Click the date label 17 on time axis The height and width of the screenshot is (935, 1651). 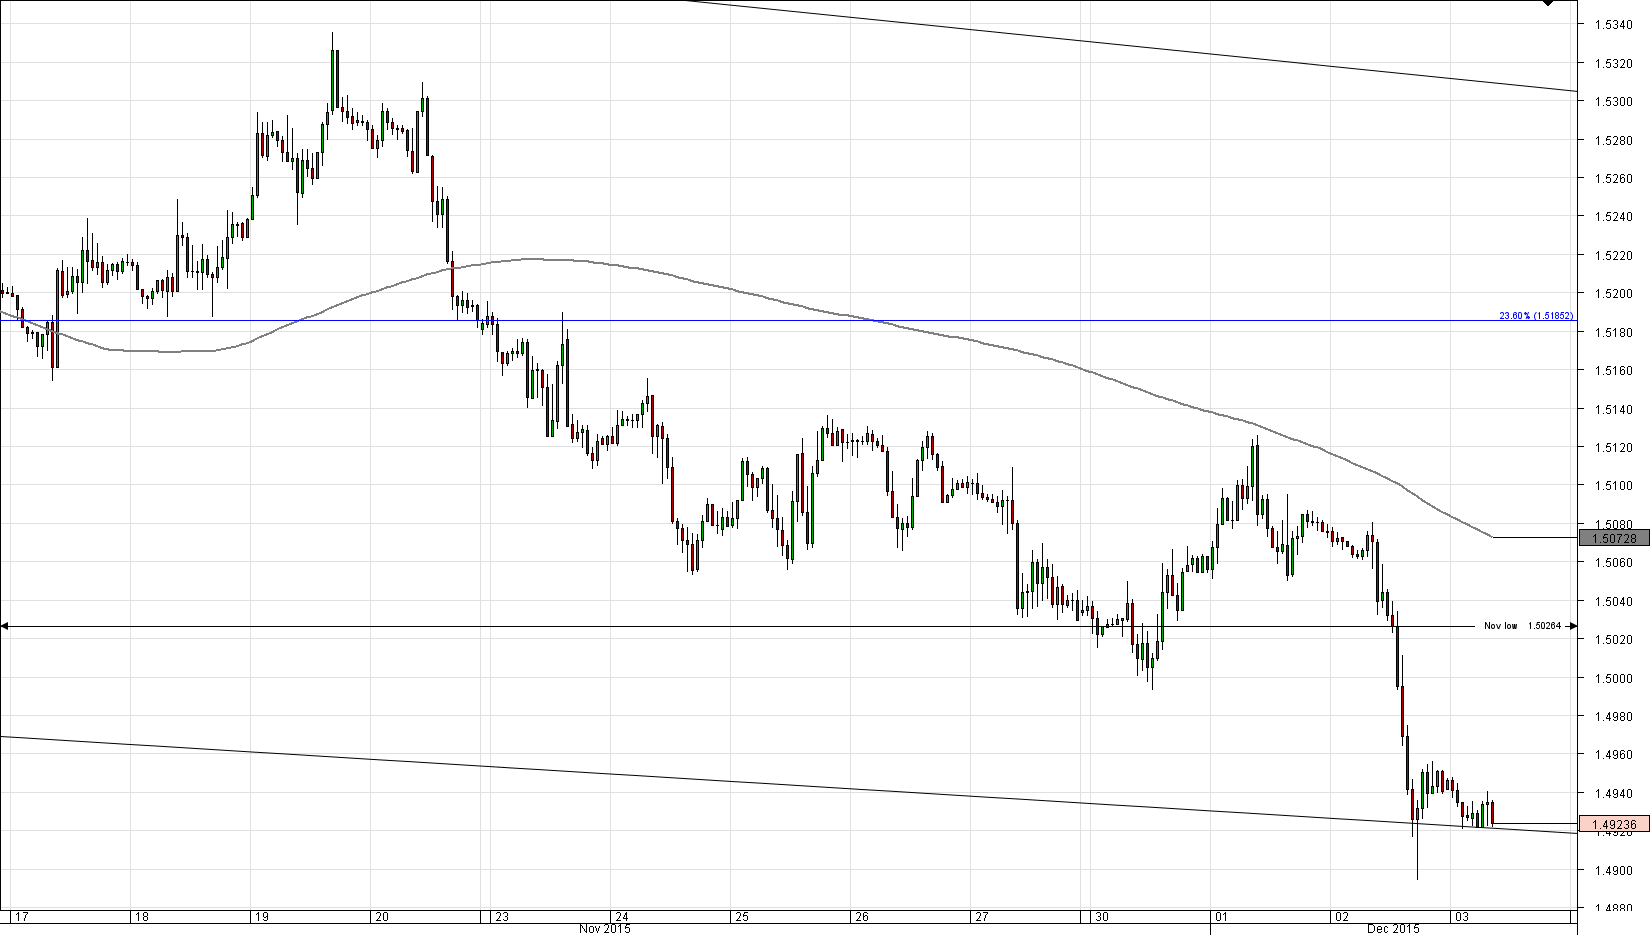click(x=21, y=916)
